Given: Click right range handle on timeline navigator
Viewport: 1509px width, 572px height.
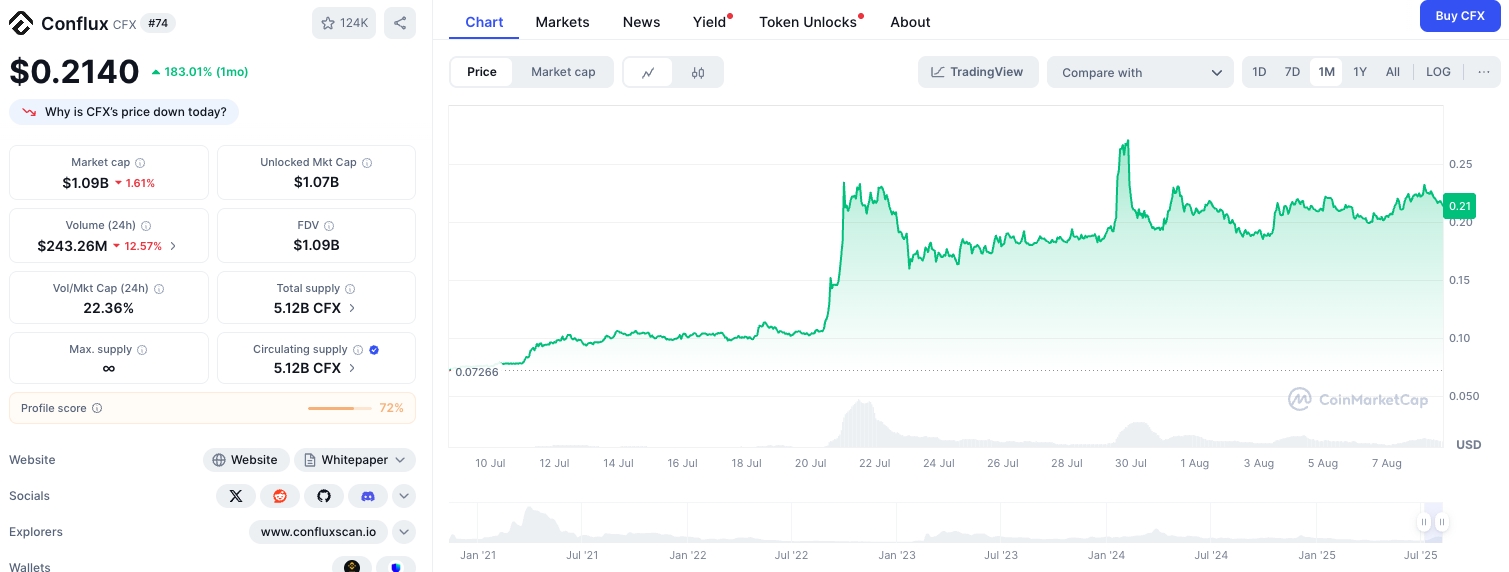Looking at the screenshot, I should click(1442, 522).
